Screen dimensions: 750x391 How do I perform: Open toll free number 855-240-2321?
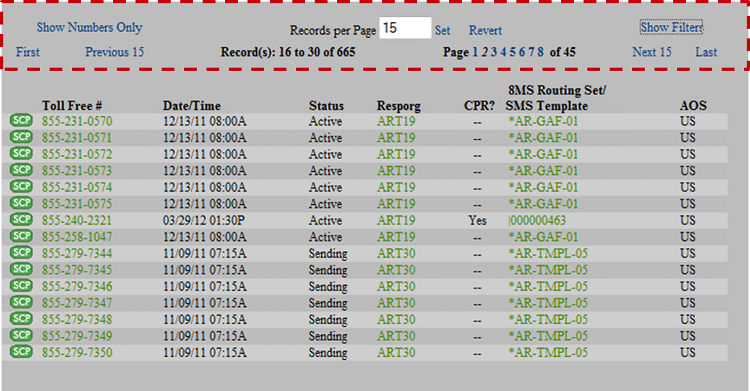pyautogui.click(x=77, y=220)
